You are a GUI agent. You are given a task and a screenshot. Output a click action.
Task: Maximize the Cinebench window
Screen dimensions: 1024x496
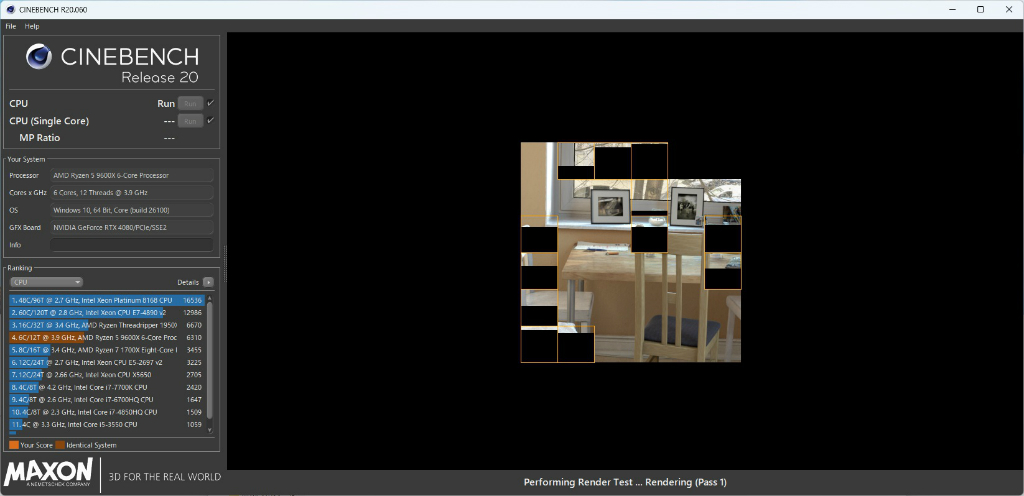pos(980,9)
